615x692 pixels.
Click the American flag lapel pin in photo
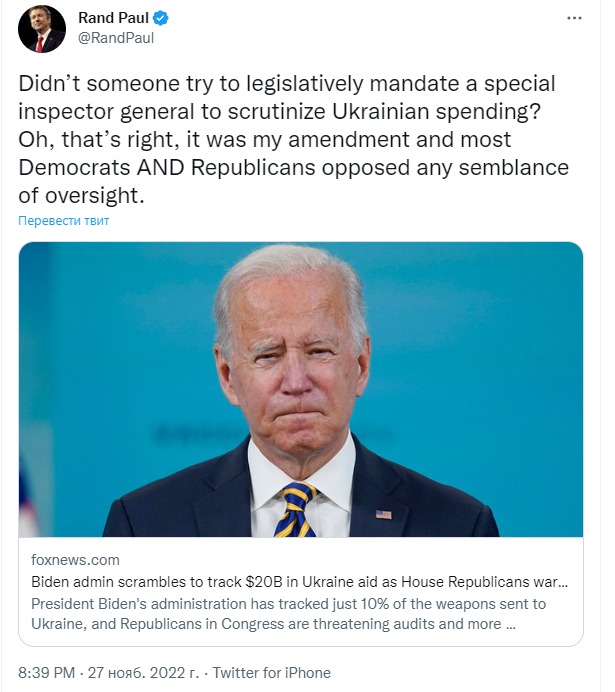383,514
